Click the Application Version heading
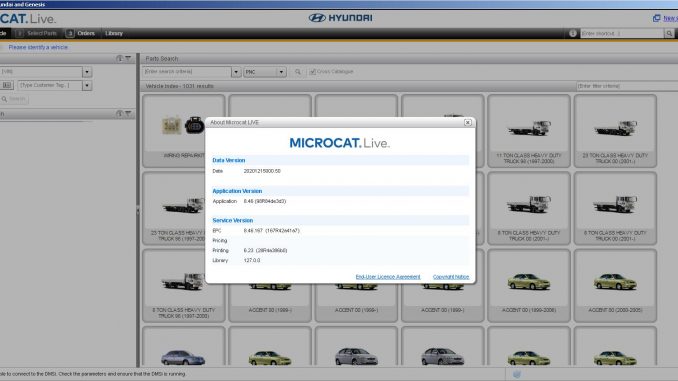This screenshot has width=678, height=381. [237, 191]
